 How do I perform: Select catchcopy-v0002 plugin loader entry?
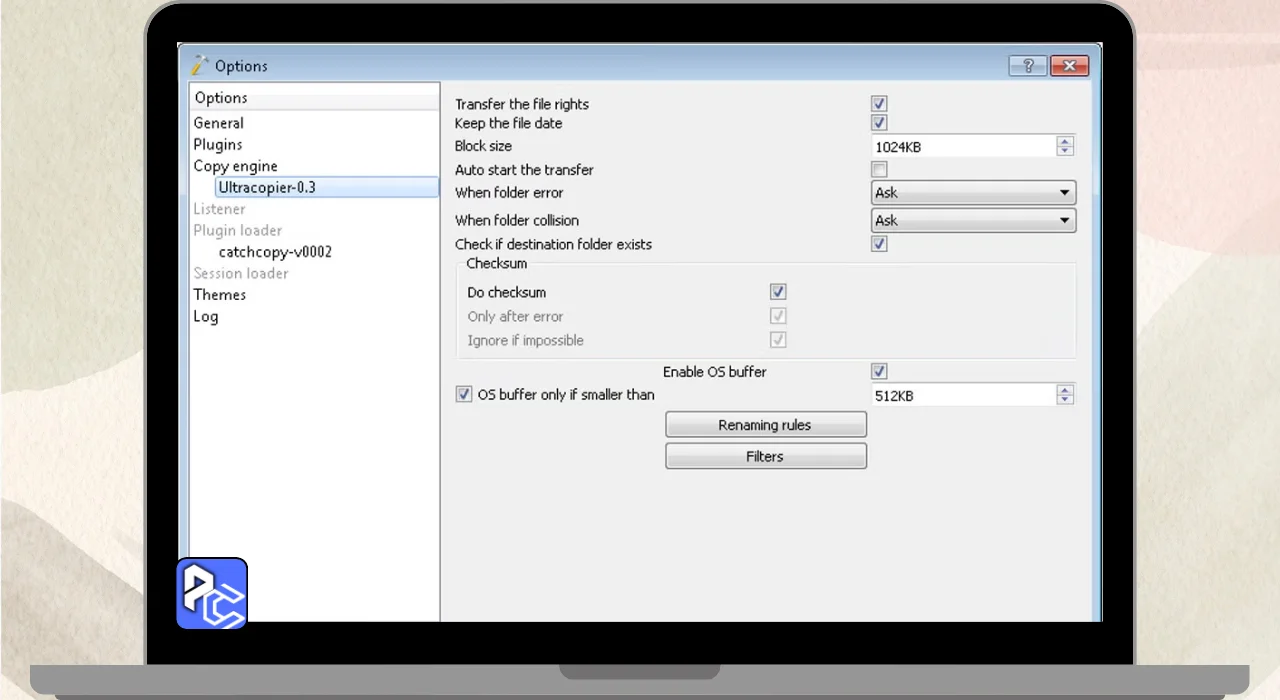click(275, 252)
